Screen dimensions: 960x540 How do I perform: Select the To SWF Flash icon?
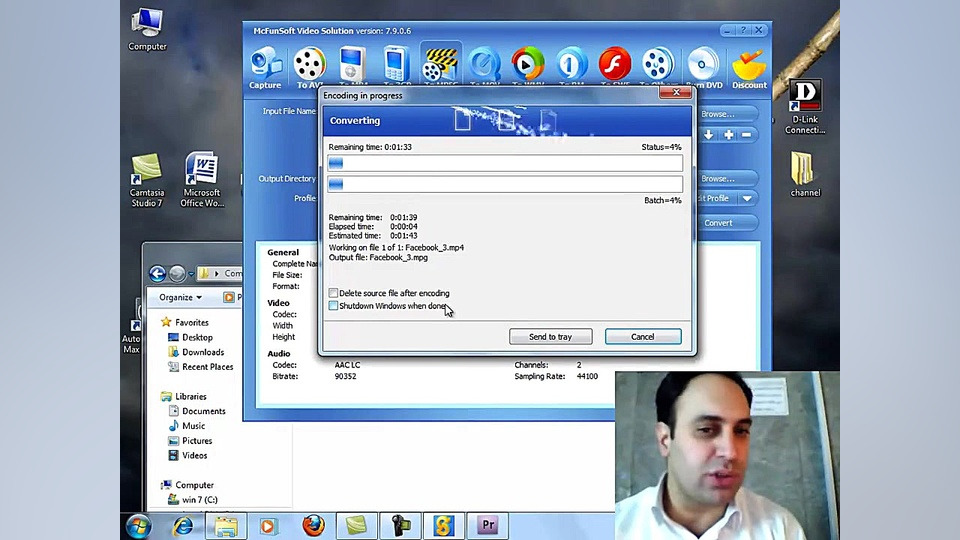click(615, 66)
